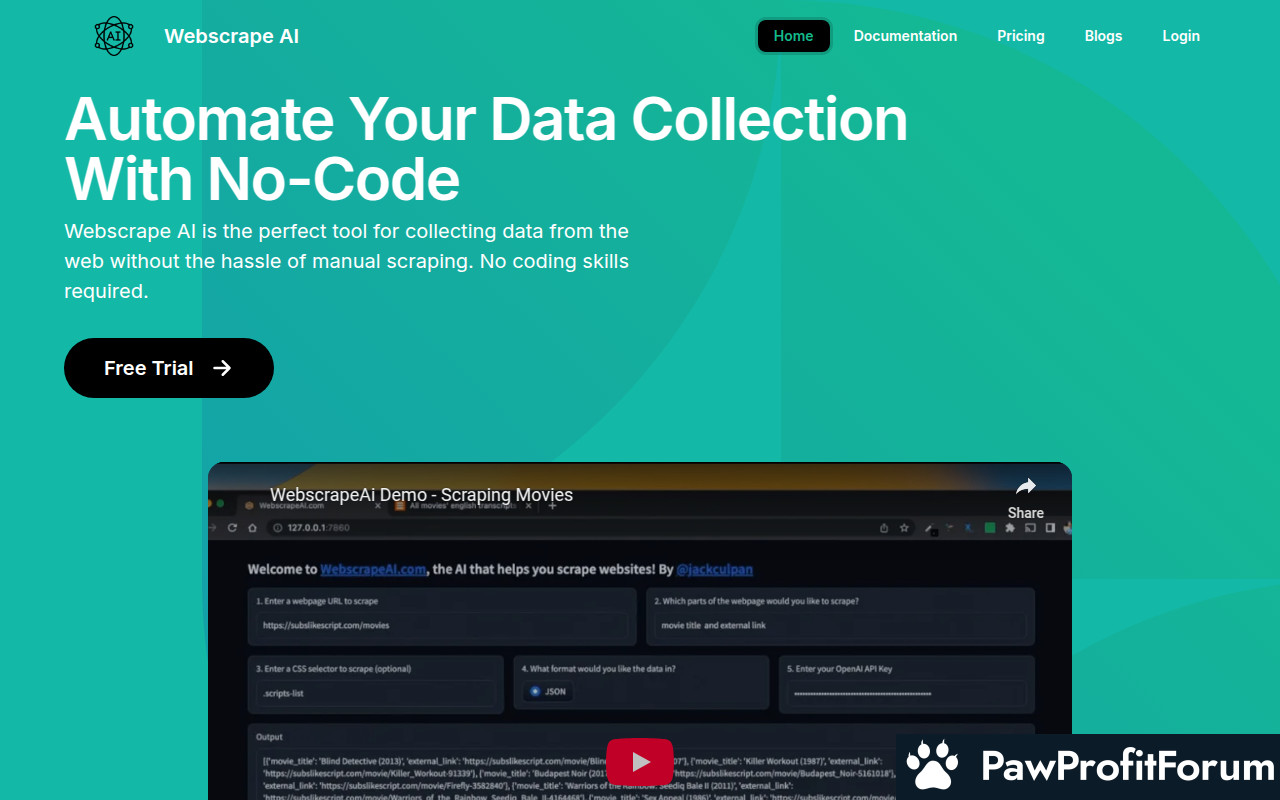Viewport: 1280px width, 800px height.
Task: Click the Output JSON text area
Action: pyautogui.click(x=640, y=772)
